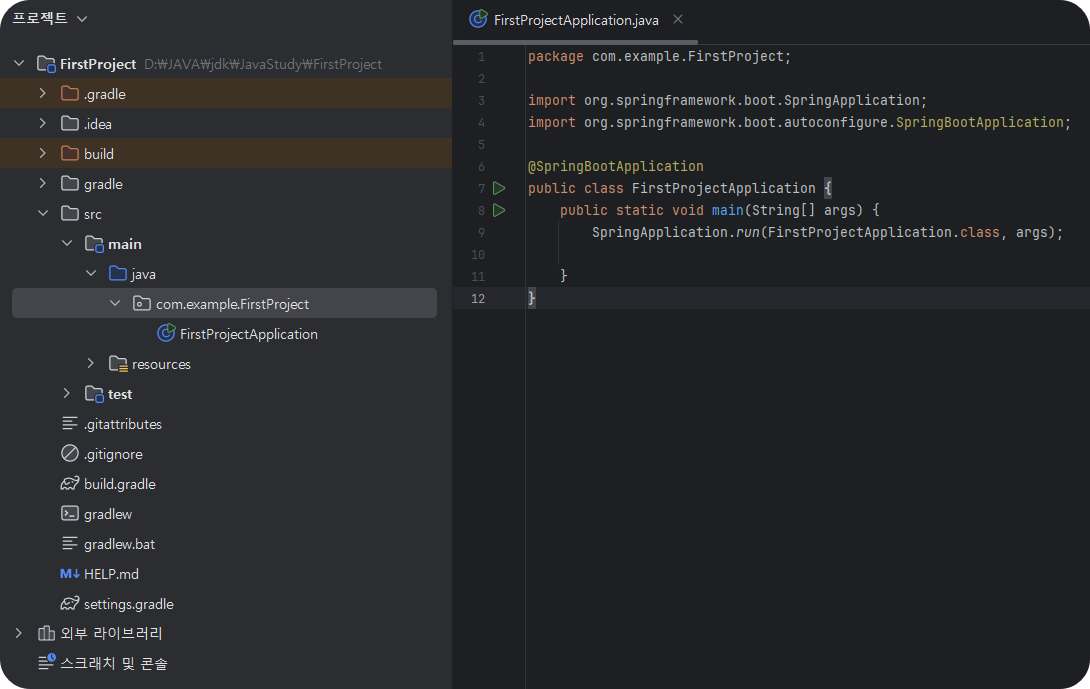Select FirstProjectApplication in project tree
1090x689 pixels.
pyautogui.click(x=248, y=334)
